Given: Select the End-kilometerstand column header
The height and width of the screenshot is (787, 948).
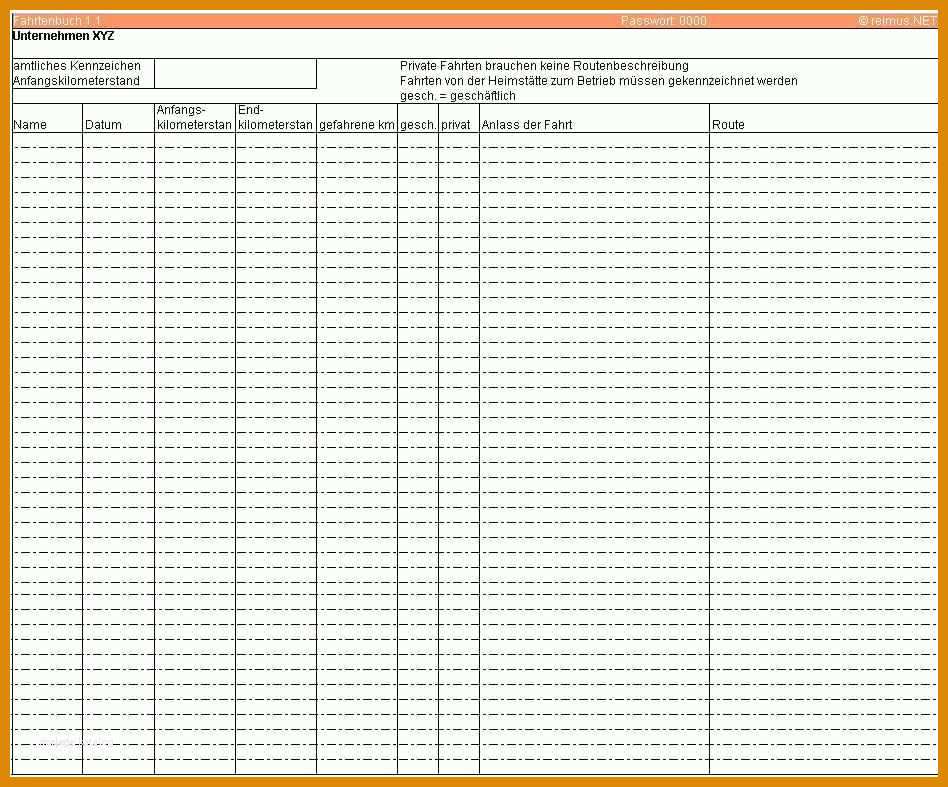Looking at the screenshot, I should (276, 118).
